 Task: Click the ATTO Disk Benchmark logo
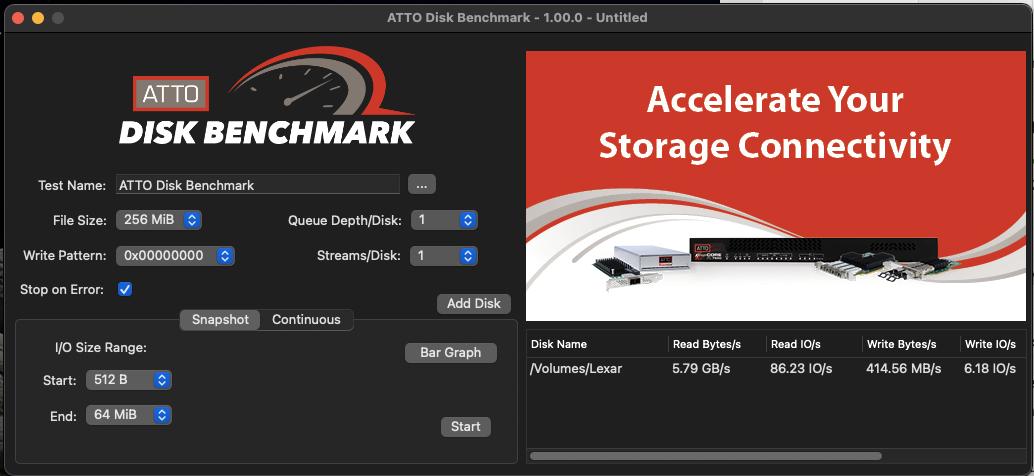(x=266, y=98)
